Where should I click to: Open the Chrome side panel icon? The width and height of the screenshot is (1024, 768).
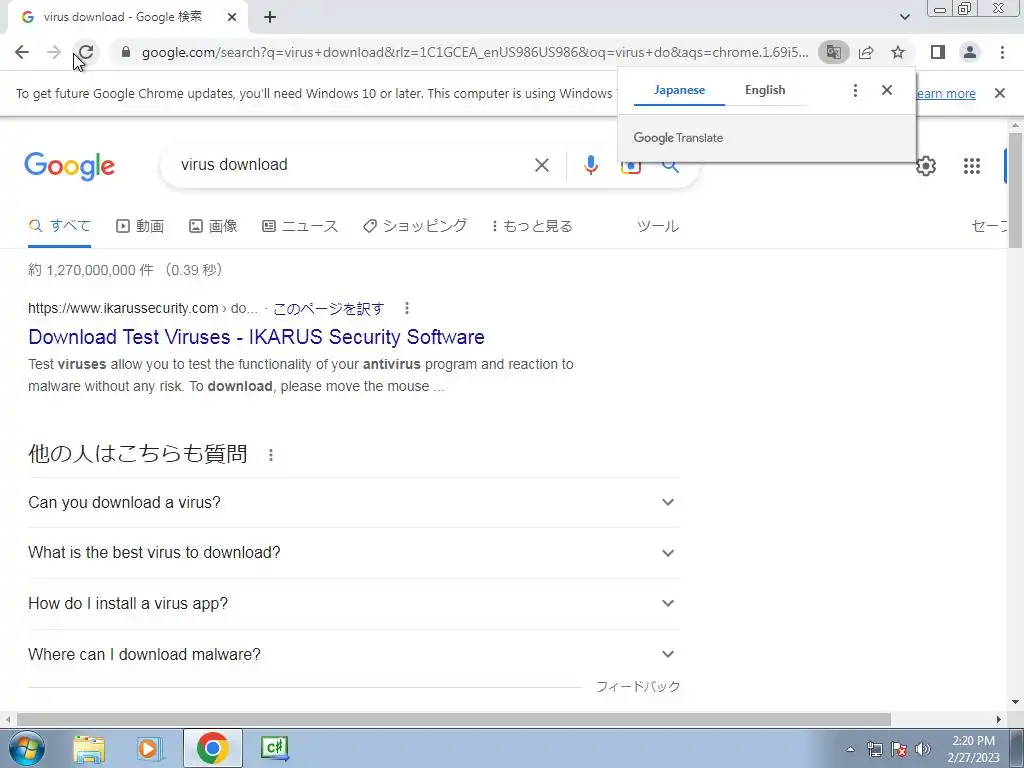pos(938,52)
